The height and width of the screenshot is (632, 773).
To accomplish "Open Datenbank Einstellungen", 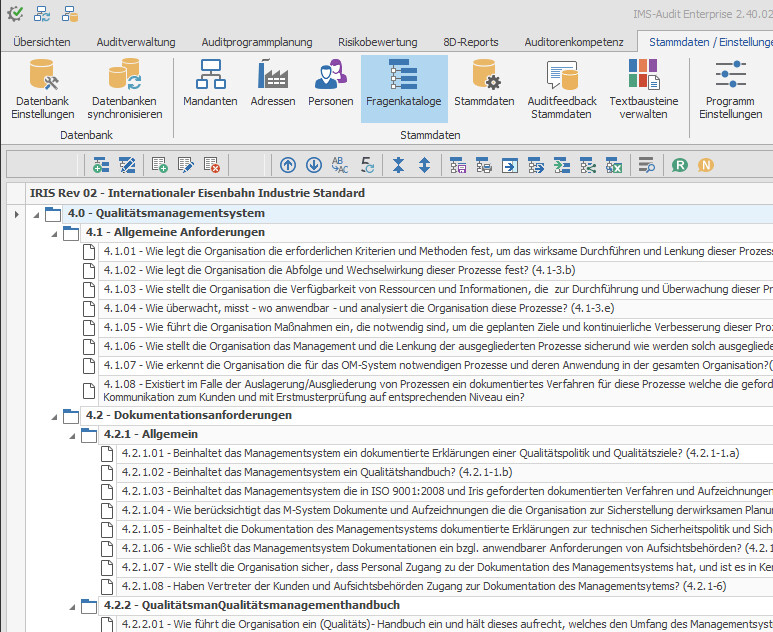I will point(43,89).
